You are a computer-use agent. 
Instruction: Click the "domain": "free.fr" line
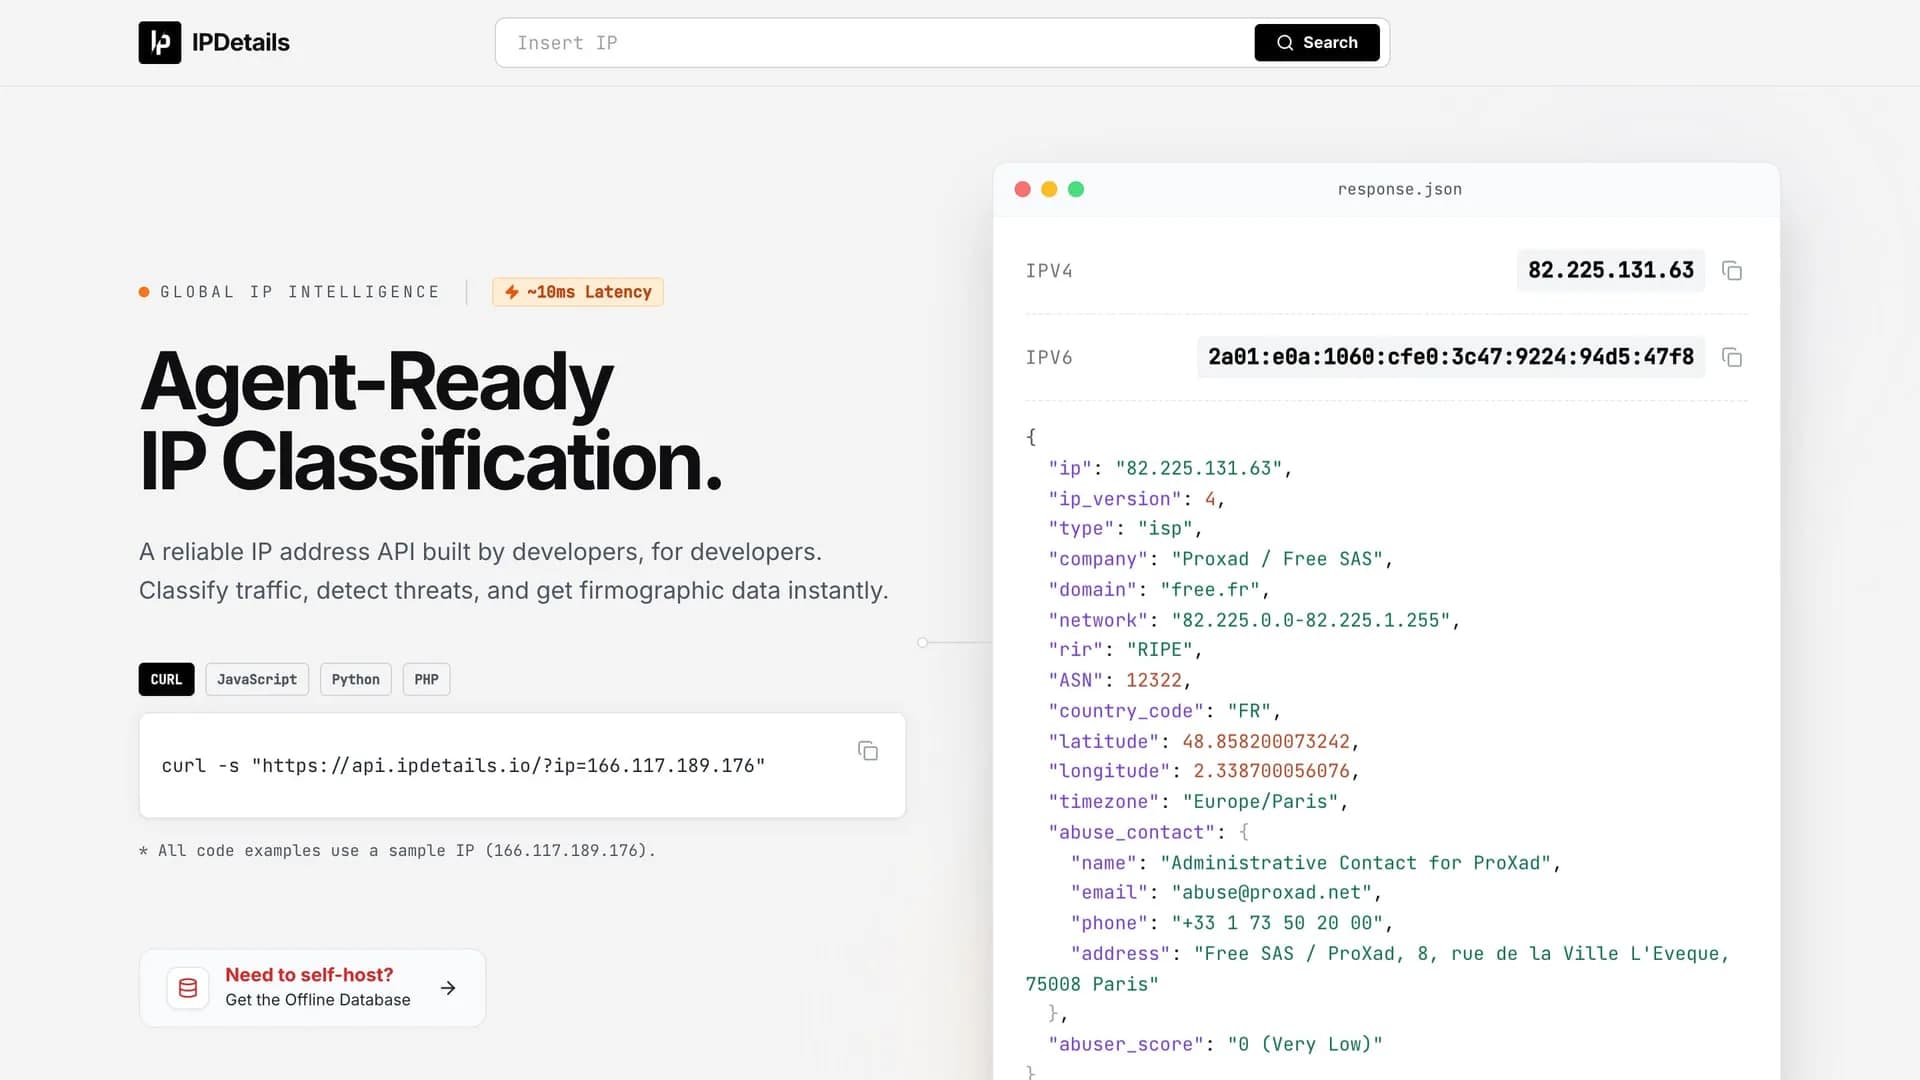coord(1159,590)
